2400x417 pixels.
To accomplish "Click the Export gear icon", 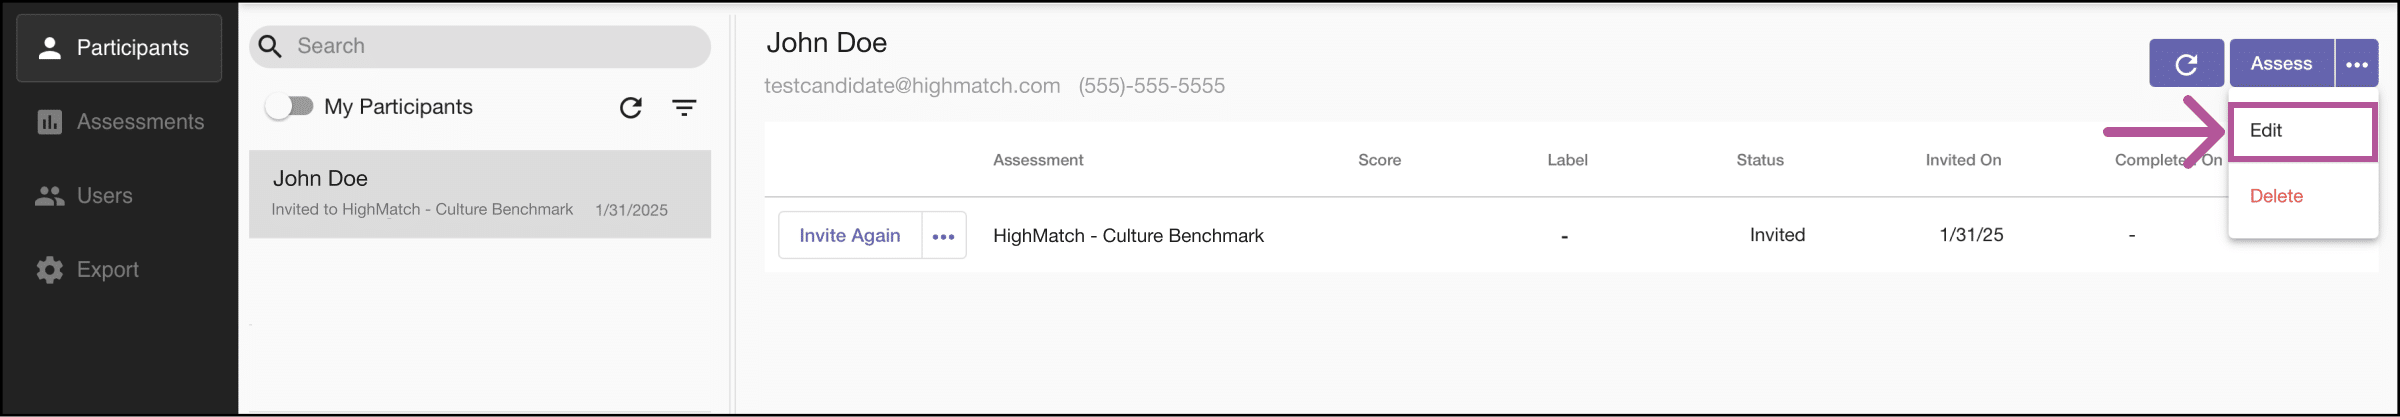I will (x=49, y=270).
